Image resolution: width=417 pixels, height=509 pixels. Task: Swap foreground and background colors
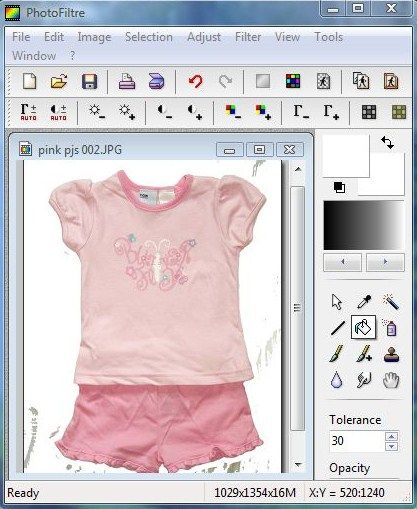pyautogui.click(x=388, y=143)
